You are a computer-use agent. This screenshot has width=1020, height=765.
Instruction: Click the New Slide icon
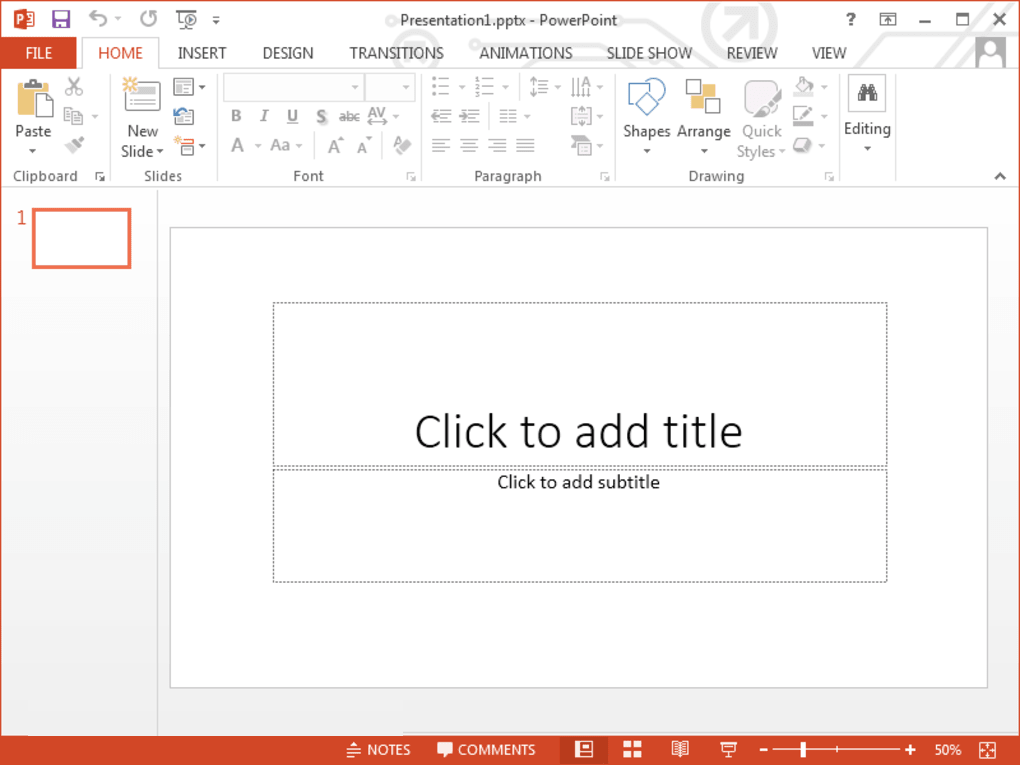141,94
